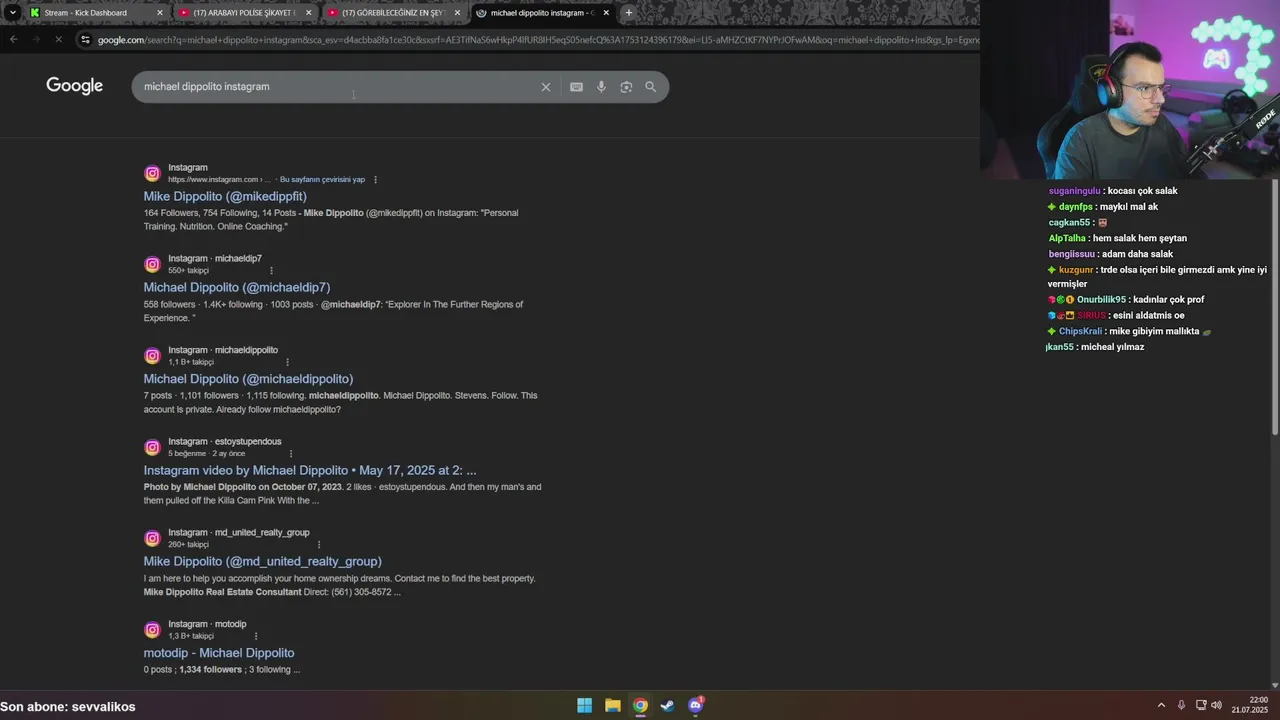Screen dimensions: 1280x720
Task: Open the motodip - Michael Dippolito result
Action: click(x=219, y=653)
